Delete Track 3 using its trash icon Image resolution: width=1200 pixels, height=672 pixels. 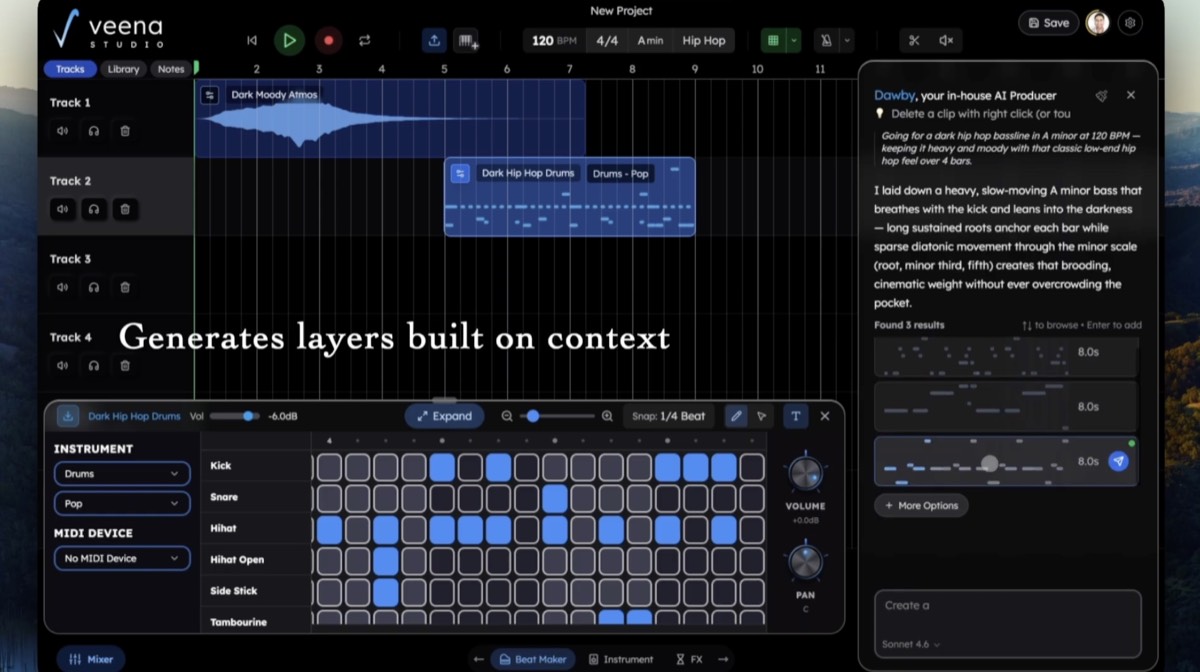(x=124, y=287)
